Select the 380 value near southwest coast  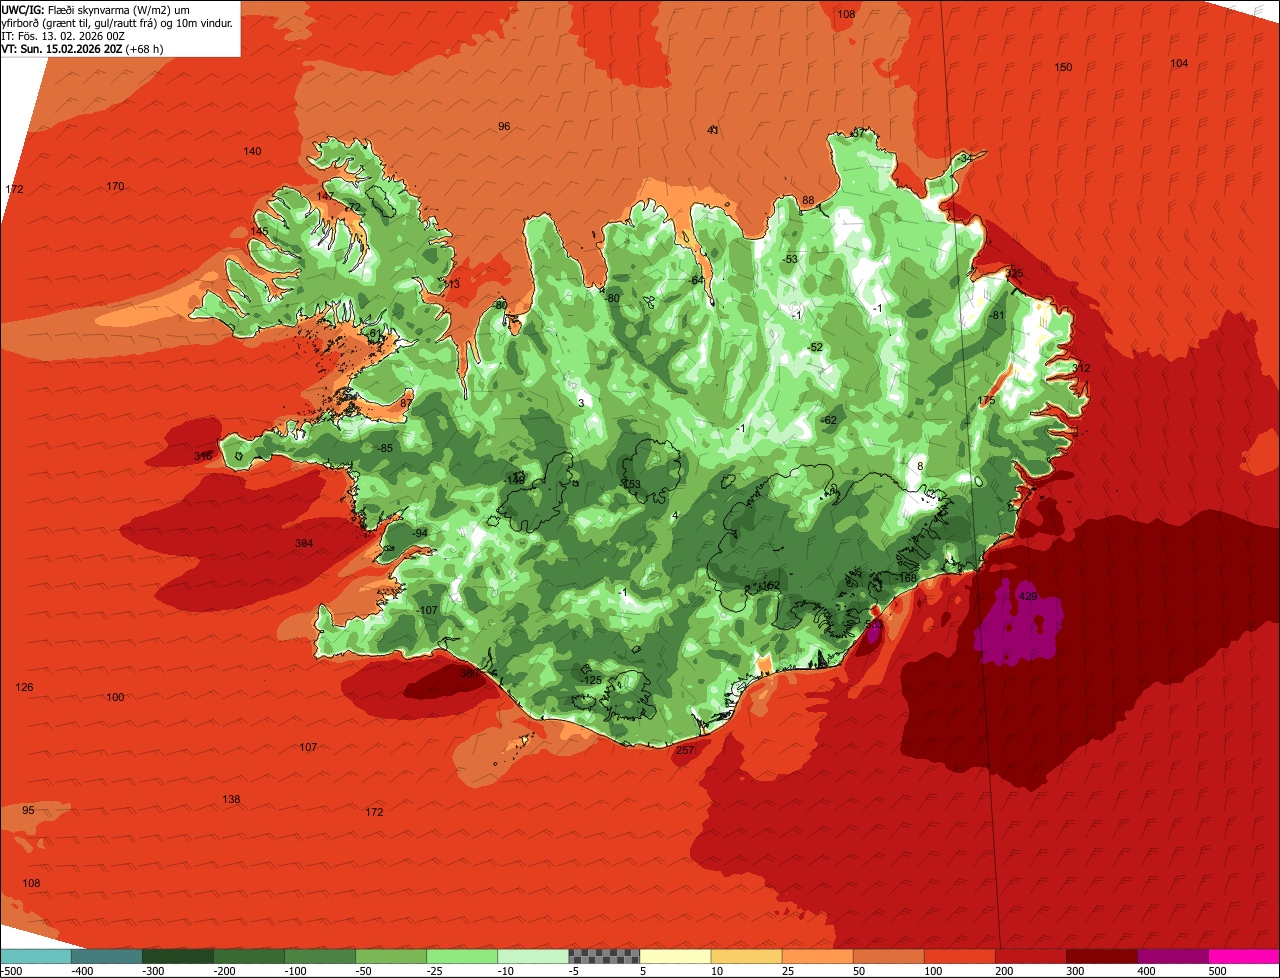[469, 673]
